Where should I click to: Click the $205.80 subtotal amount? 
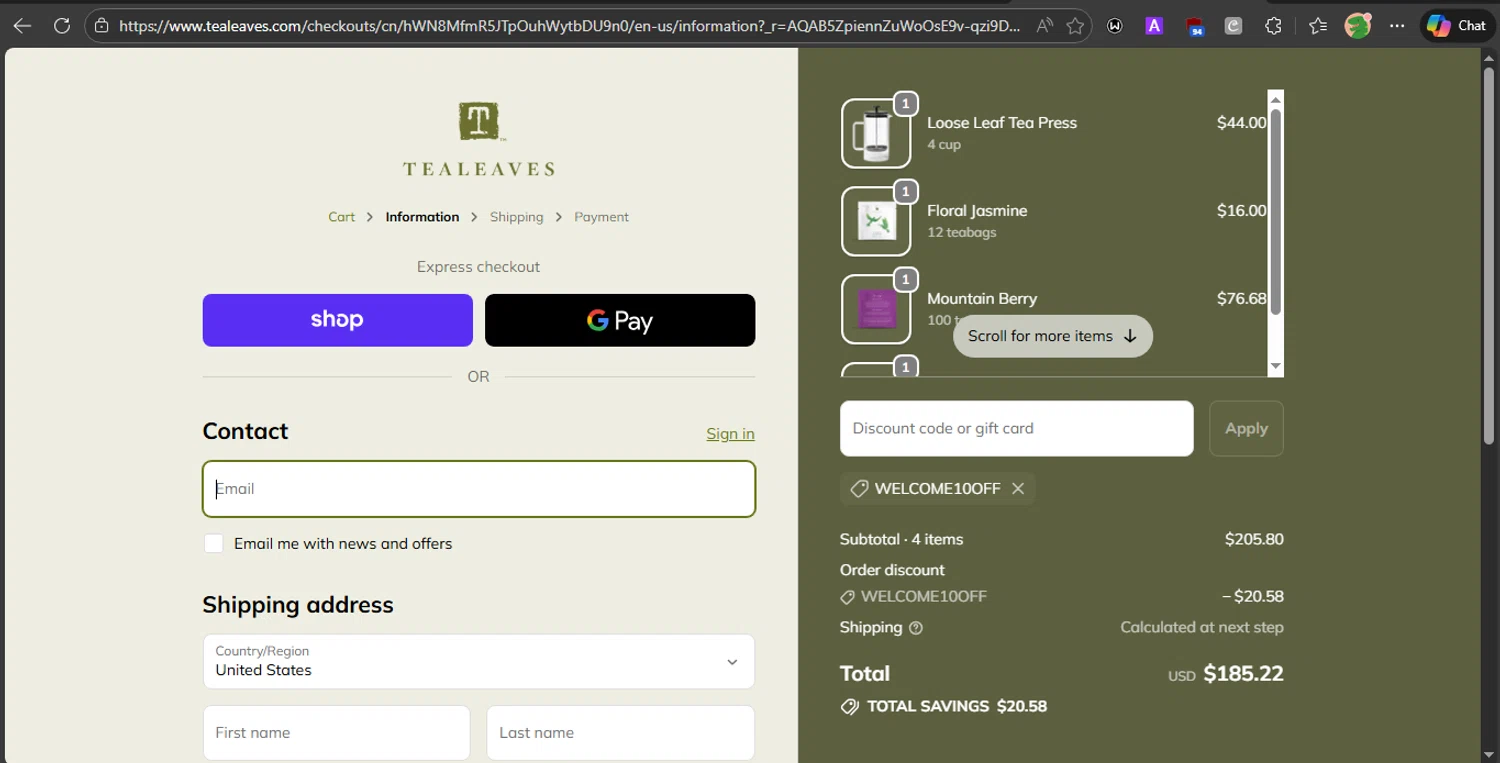coord(1254,539)
